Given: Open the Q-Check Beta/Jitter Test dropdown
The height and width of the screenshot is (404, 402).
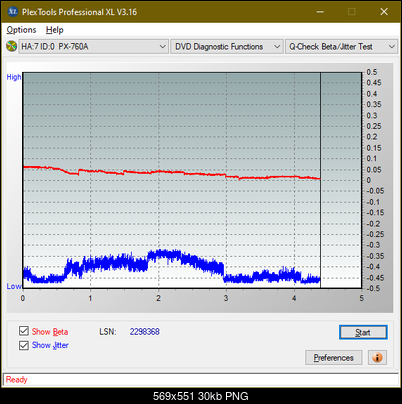Looking at the screenshot, I should 341,47.
